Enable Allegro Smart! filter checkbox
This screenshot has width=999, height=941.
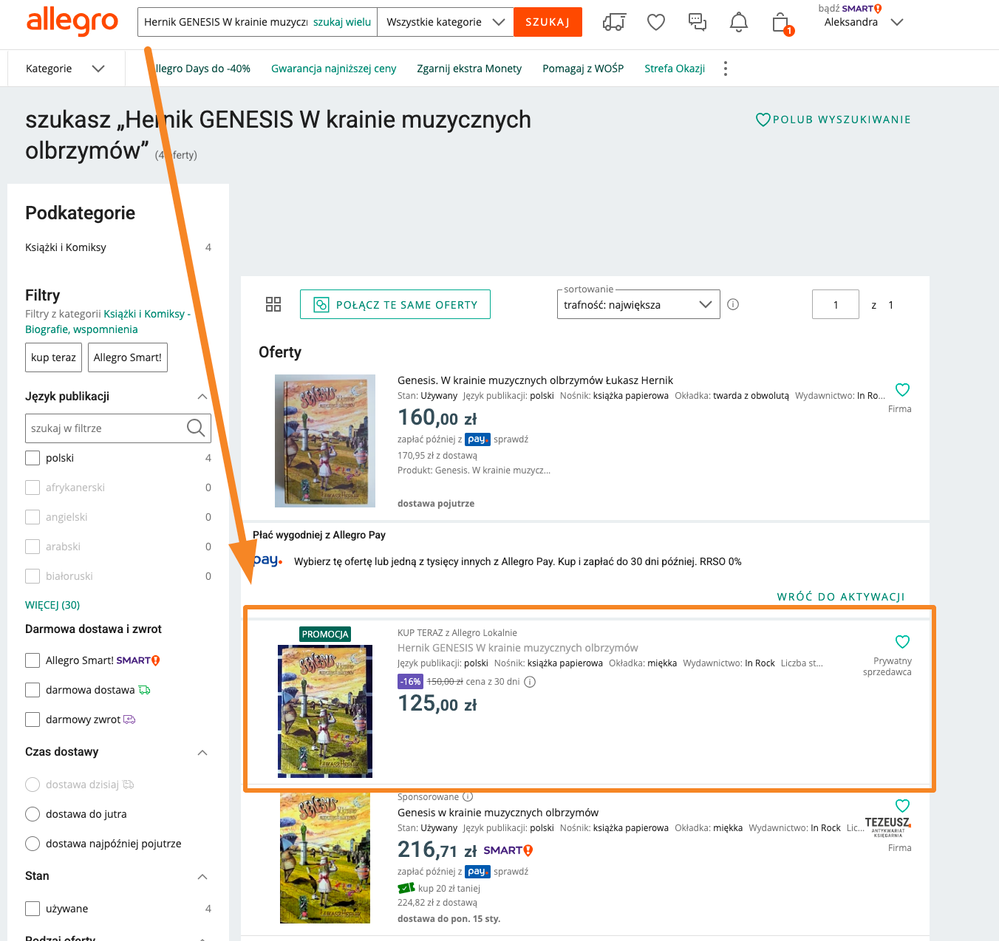[32, 660]
